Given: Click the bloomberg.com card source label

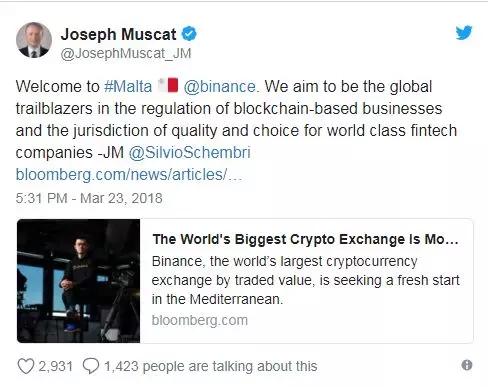Looking at the screenshot, I should click(x=200, y=320).
